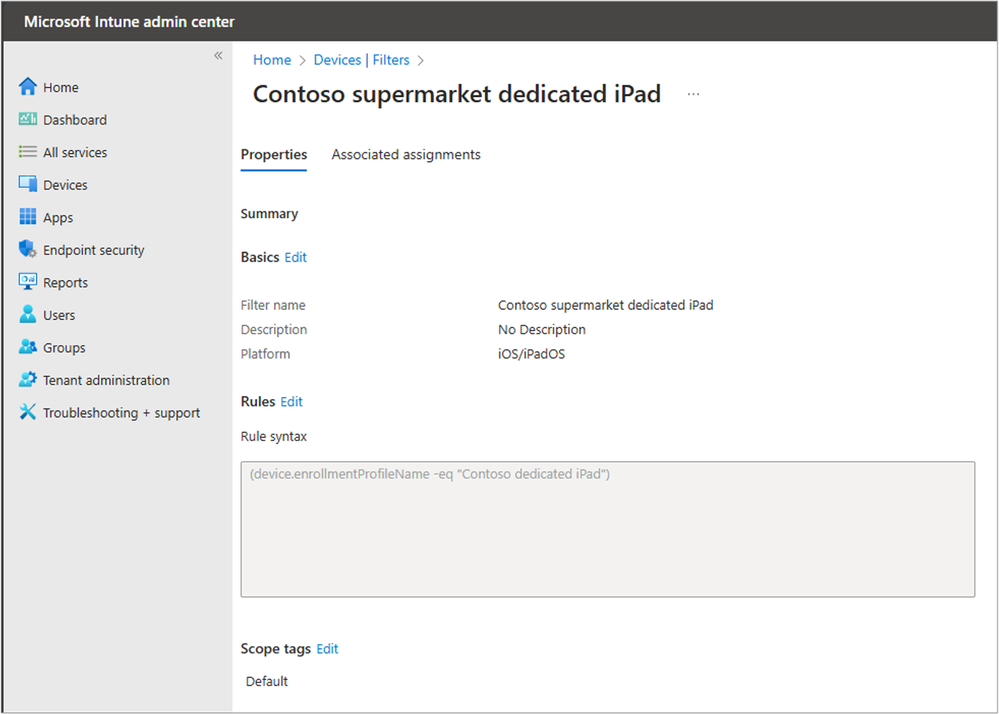This screenshot has width=999, height=714.
Task: Open the Apps grid icon
Action: click(28, 217)
